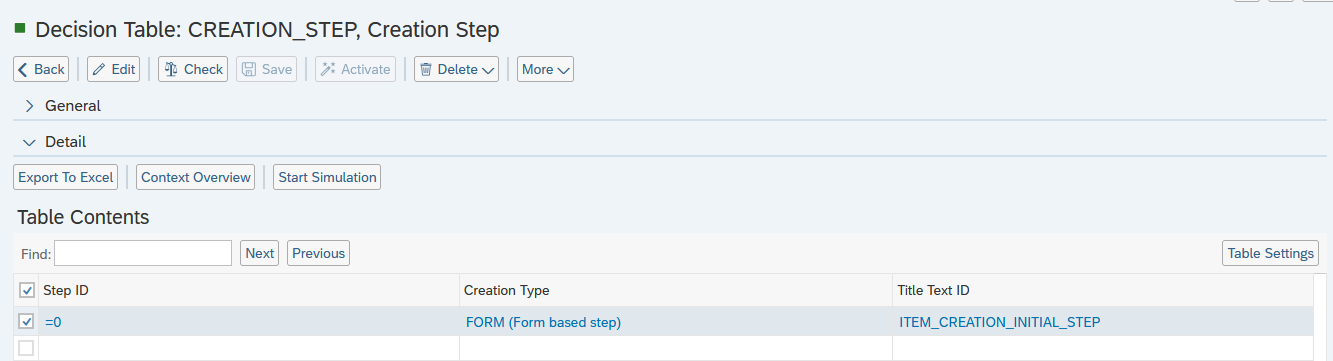Click the Delete trash button

click(x=456, y=69)
